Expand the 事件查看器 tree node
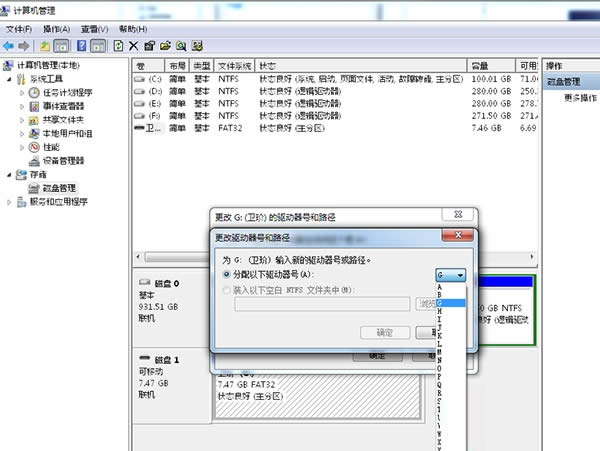The image size is (600, 451). click(24, 106)
